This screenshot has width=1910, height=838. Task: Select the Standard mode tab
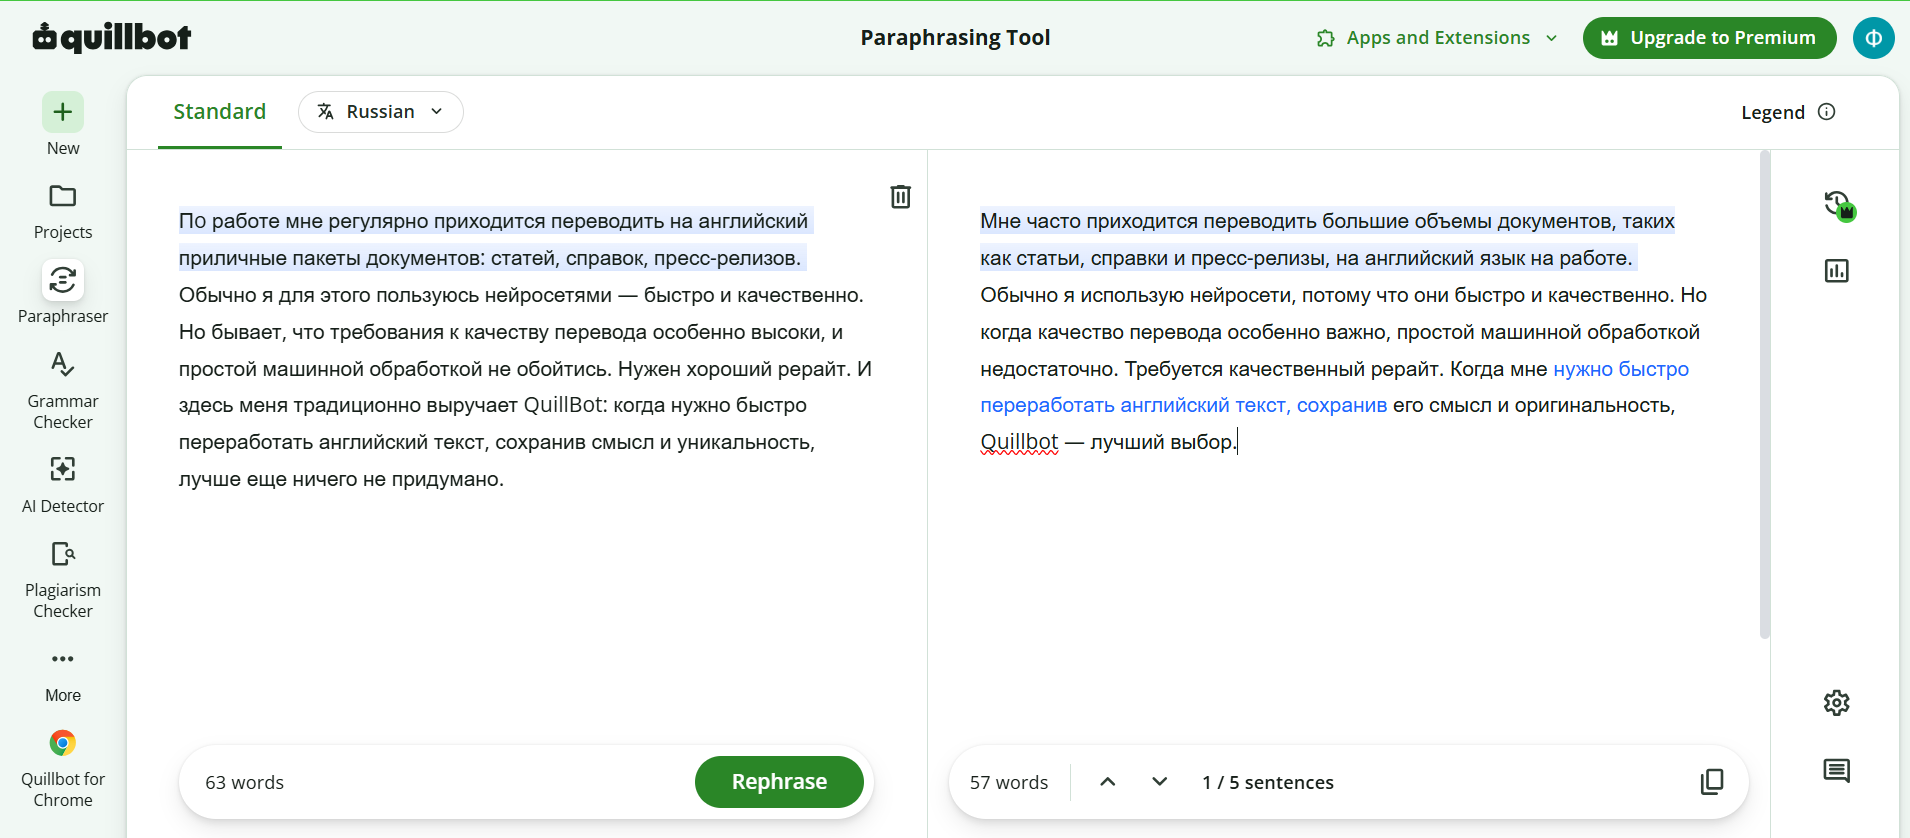[x=220, y=112]
